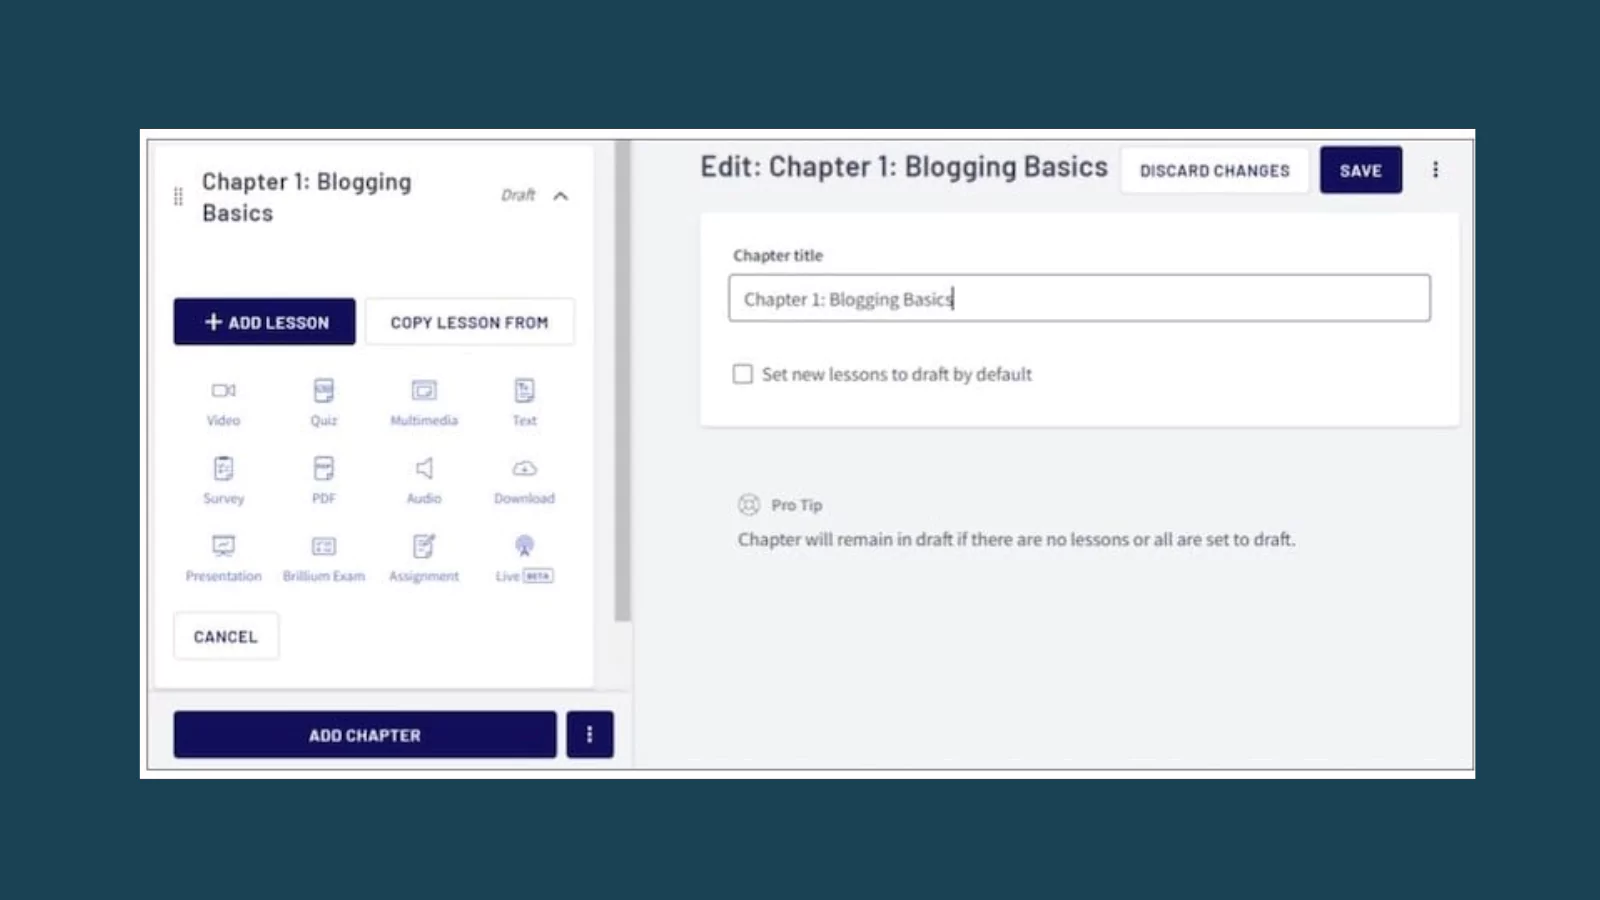Add a Brillium Exam lesson
The height and width of the screenshot is (900, 1600).
point(324,559)
